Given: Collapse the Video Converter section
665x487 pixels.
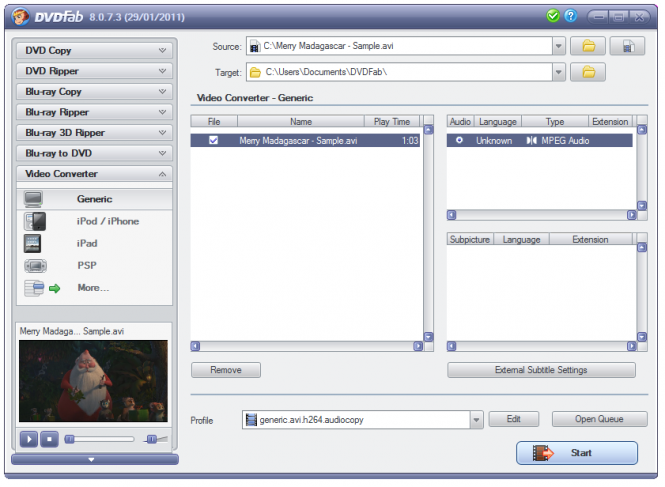Looking at the screenshot, I should pos(94,174).
